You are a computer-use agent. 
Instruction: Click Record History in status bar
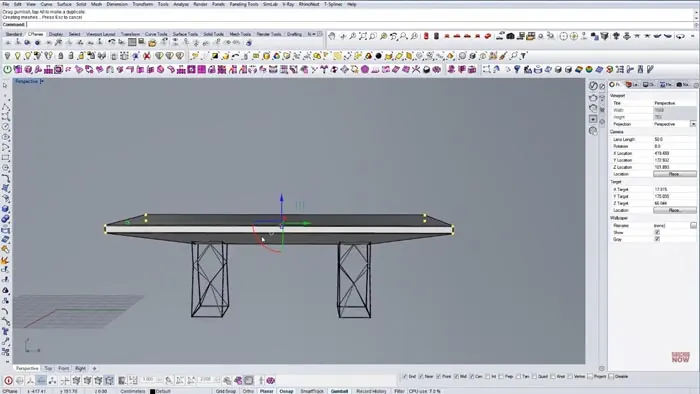pyautogui.click(x=371, y=391)
